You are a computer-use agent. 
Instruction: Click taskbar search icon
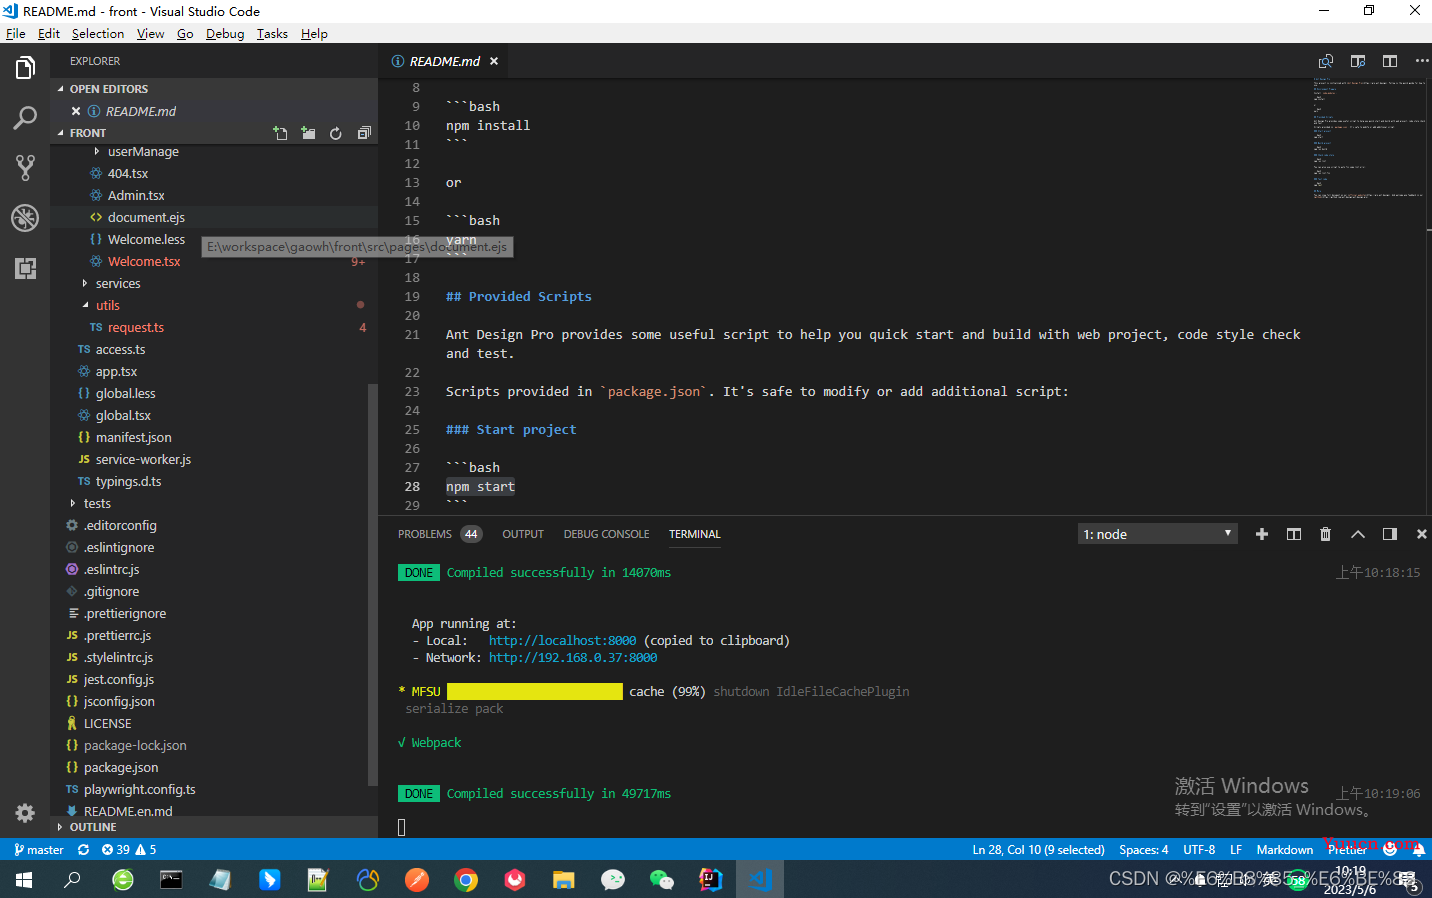[x=72, y=879]
